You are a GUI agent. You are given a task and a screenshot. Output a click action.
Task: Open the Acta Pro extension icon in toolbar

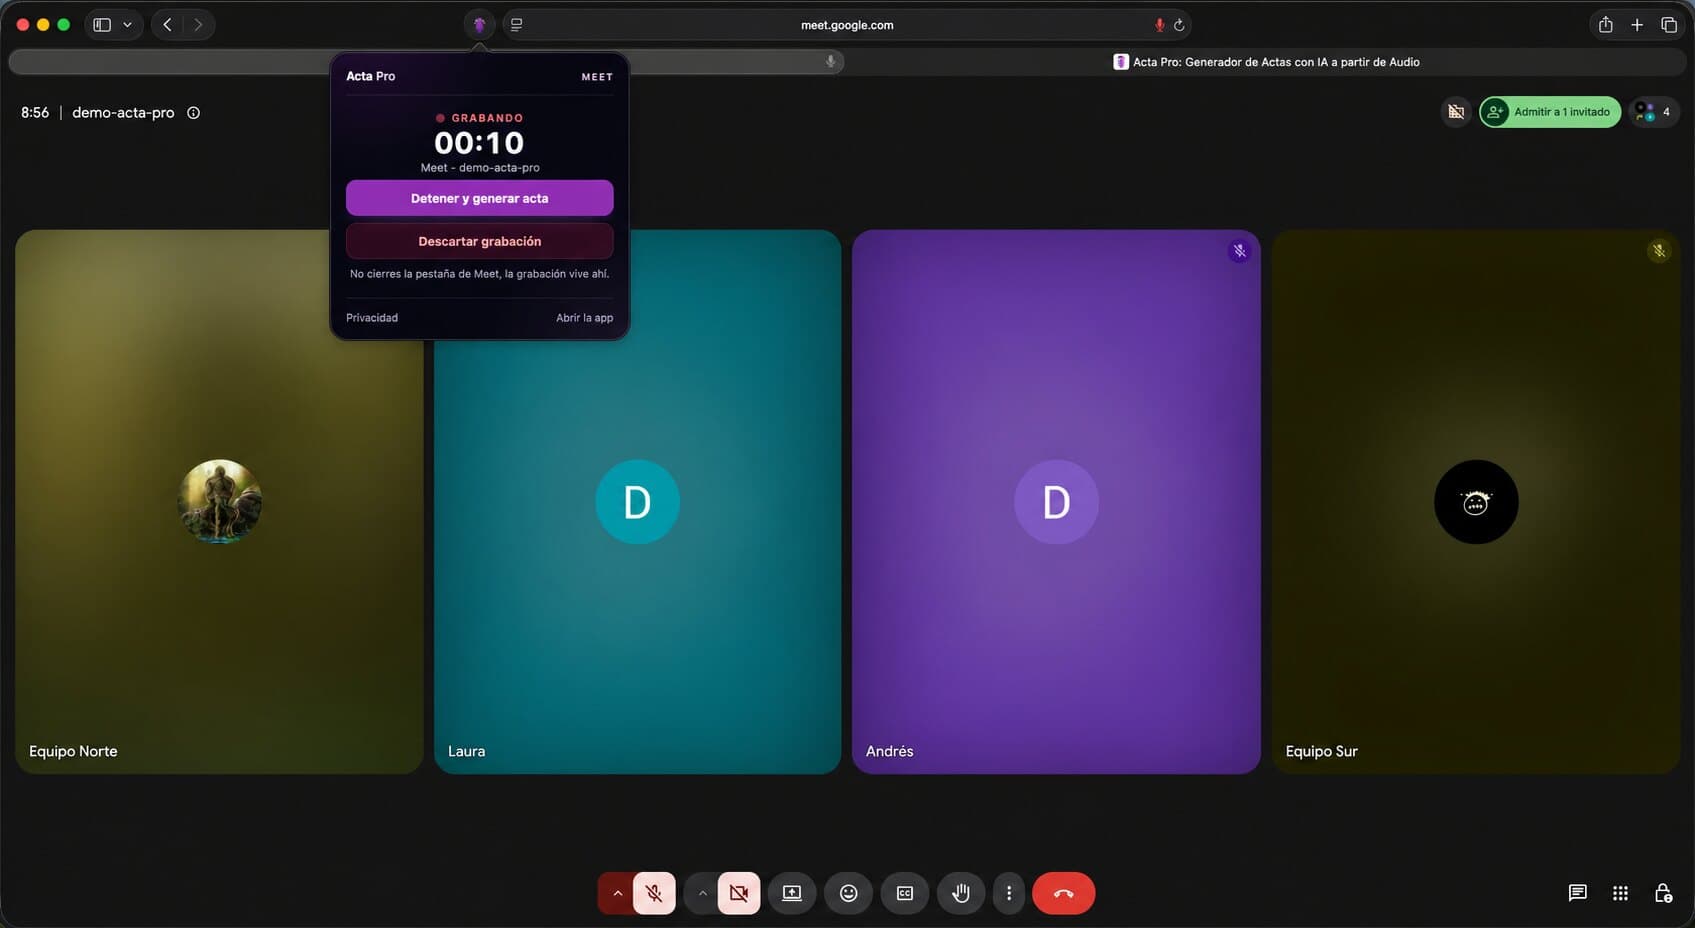[x=479, y=25]
